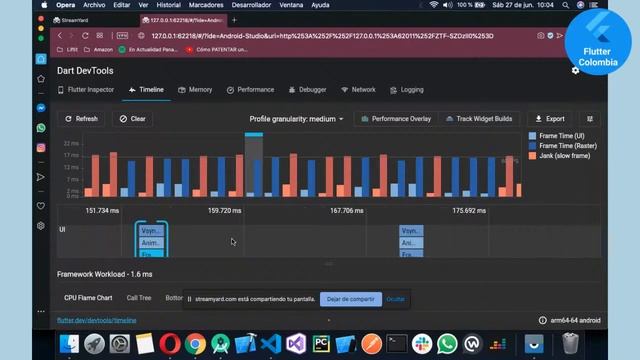Select the second Ani... event block near 167.706 ms
This screenshot has width=640, height=360.
click(411, 243)
